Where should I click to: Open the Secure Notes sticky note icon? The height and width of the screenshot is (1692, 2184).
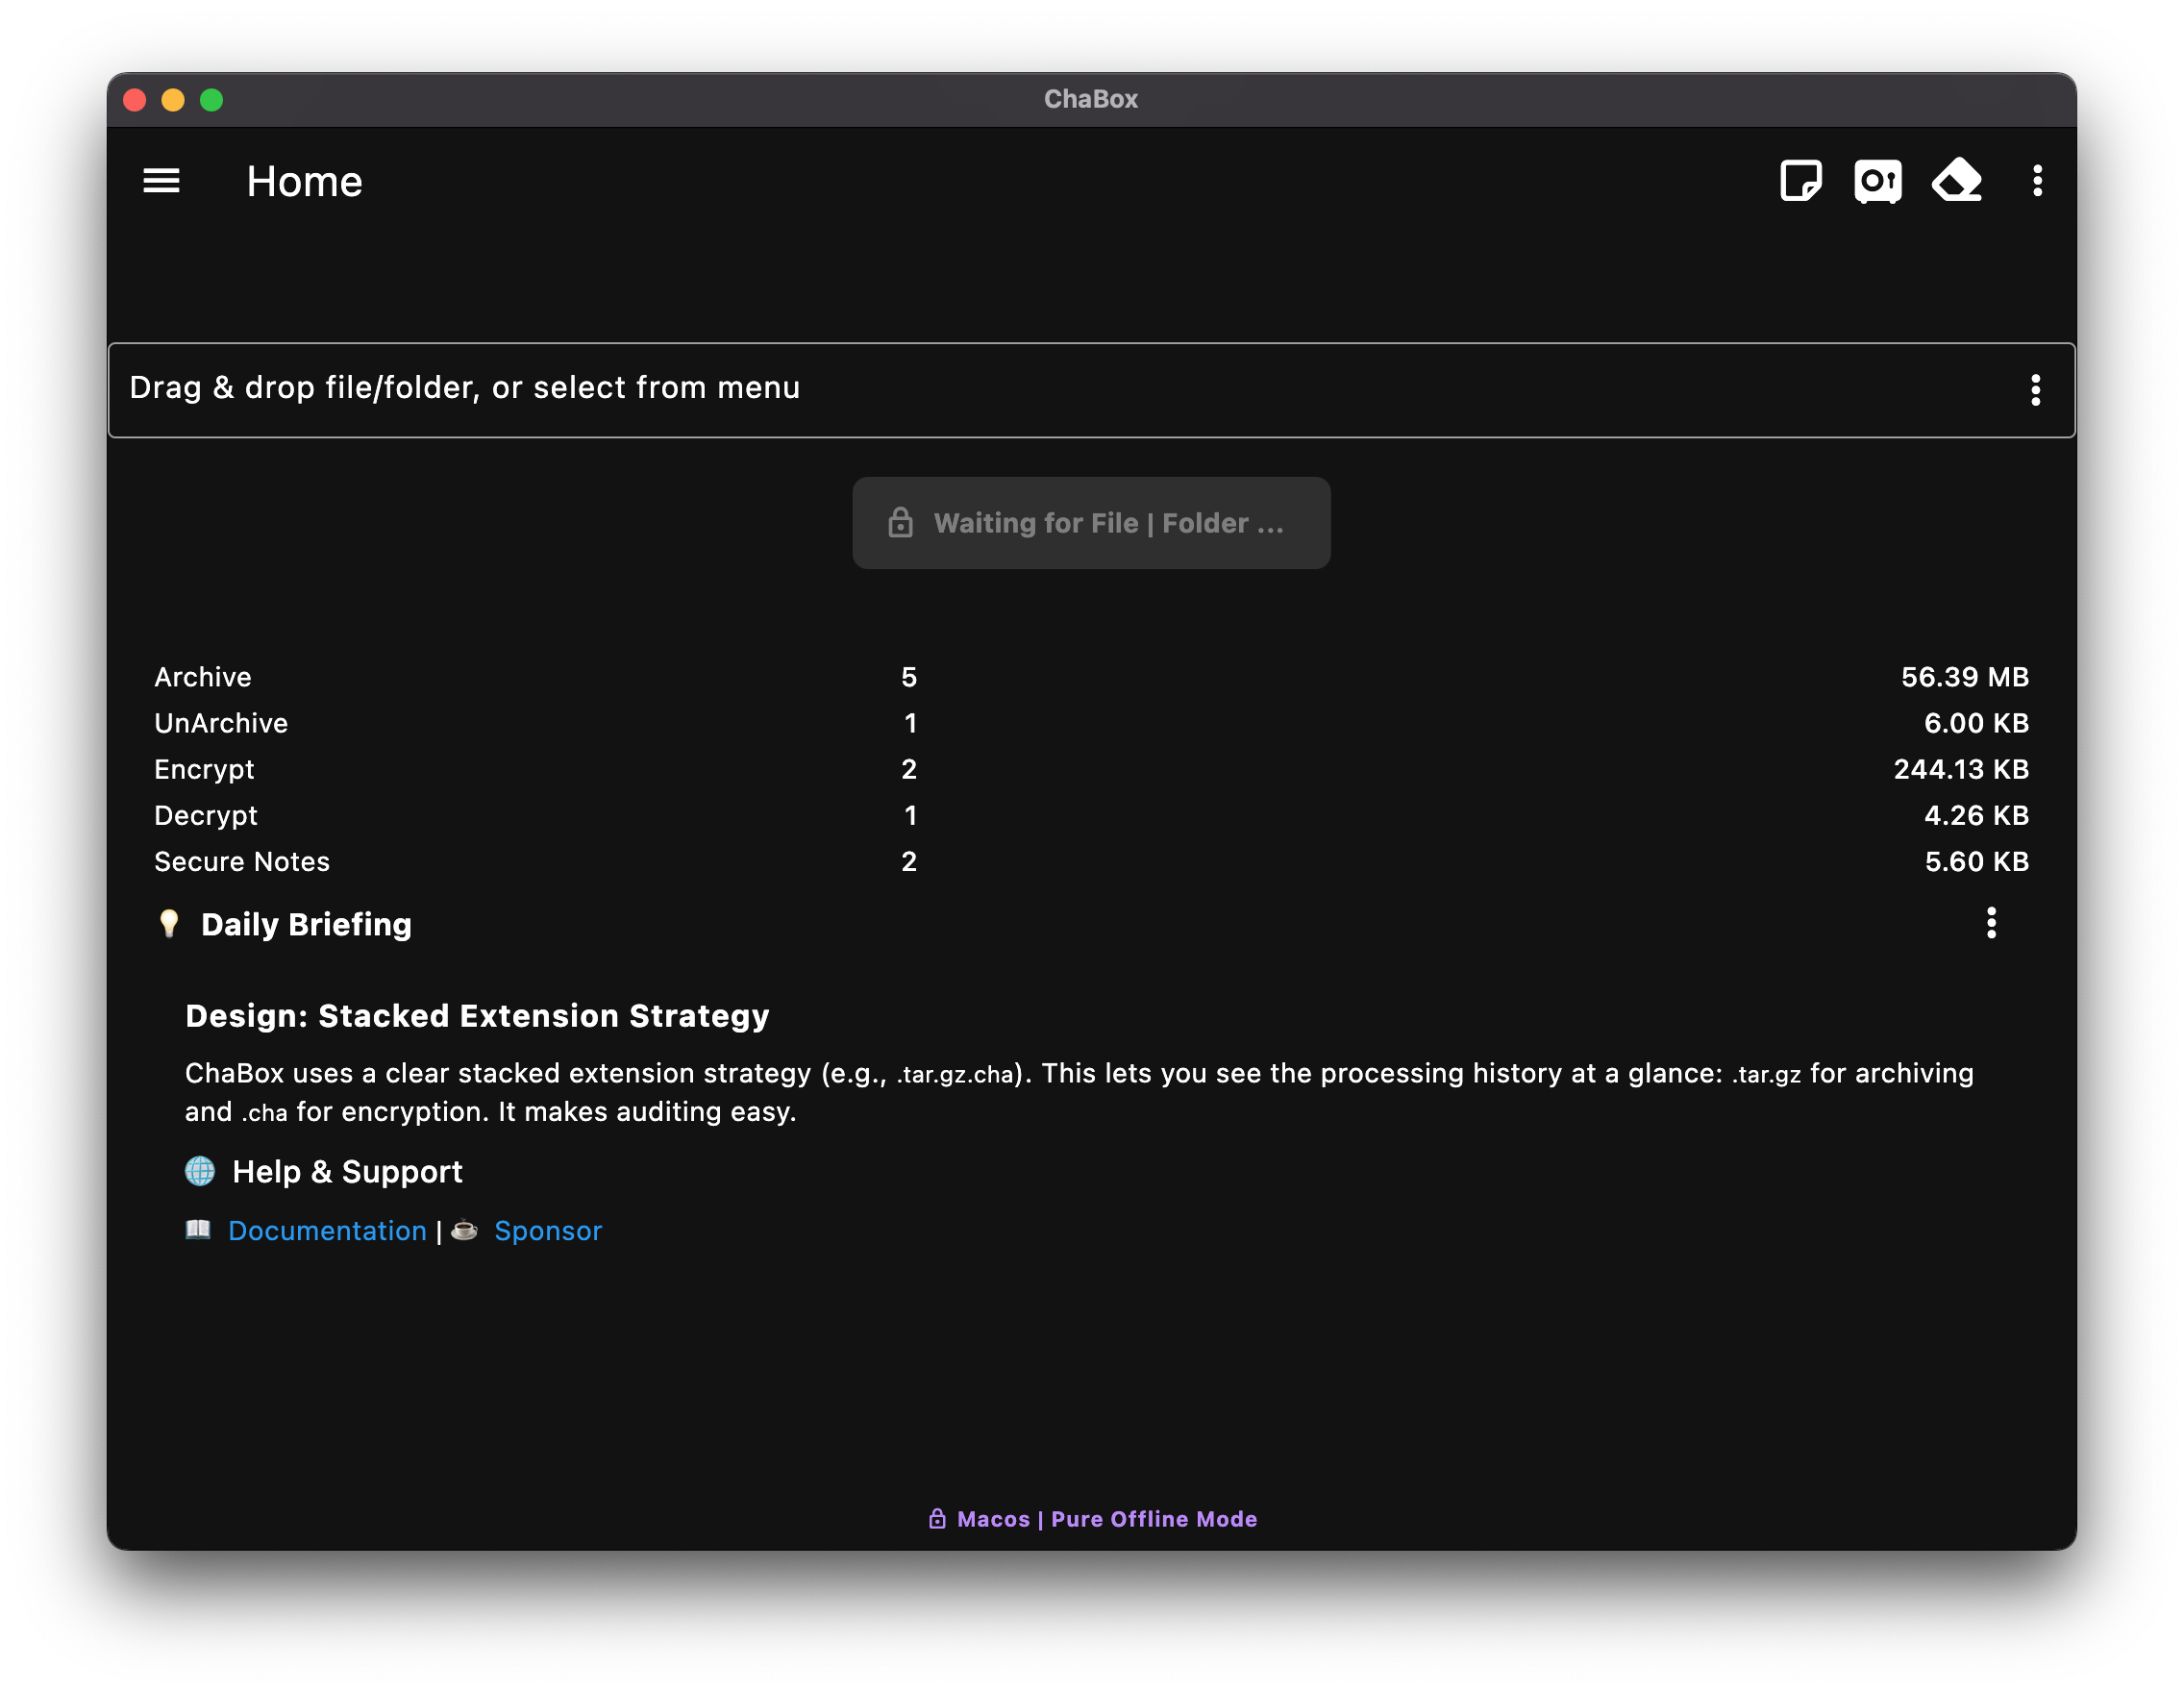(1800, 181)
